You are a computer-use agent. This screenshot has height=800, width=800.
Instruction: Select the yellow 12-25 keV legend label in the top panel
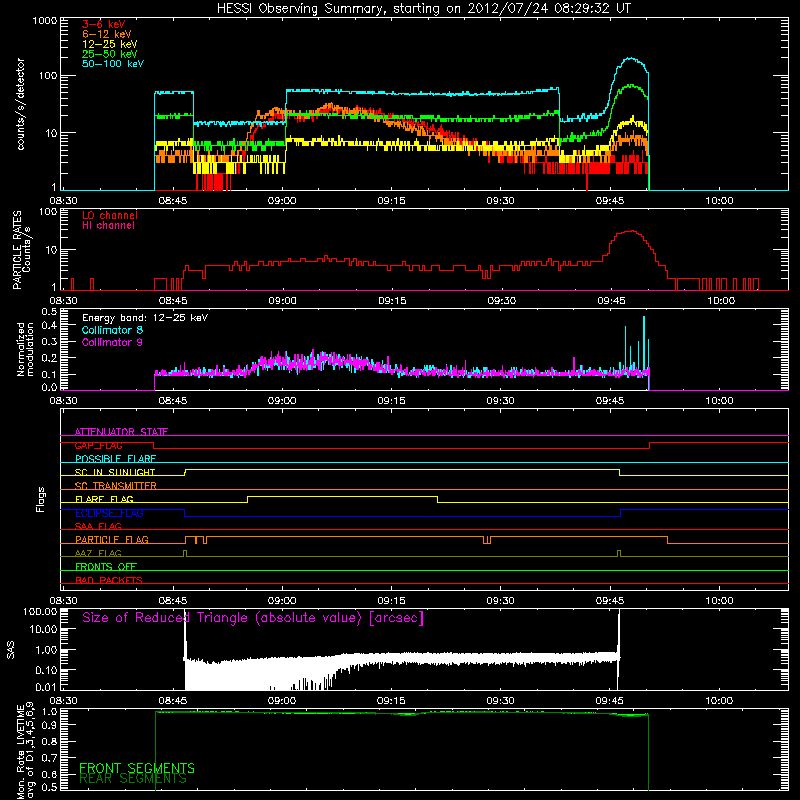[109, 44]
